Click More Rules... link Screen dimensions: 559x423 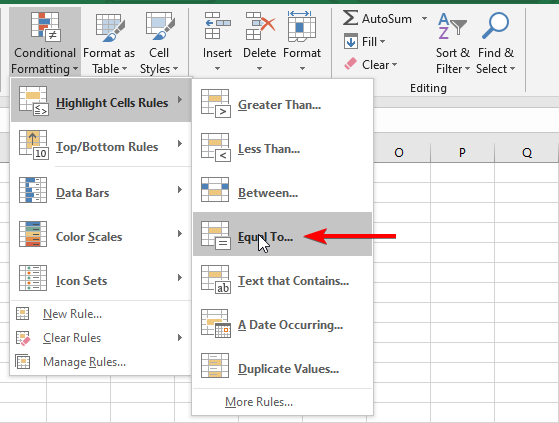(x=259, y=402)
